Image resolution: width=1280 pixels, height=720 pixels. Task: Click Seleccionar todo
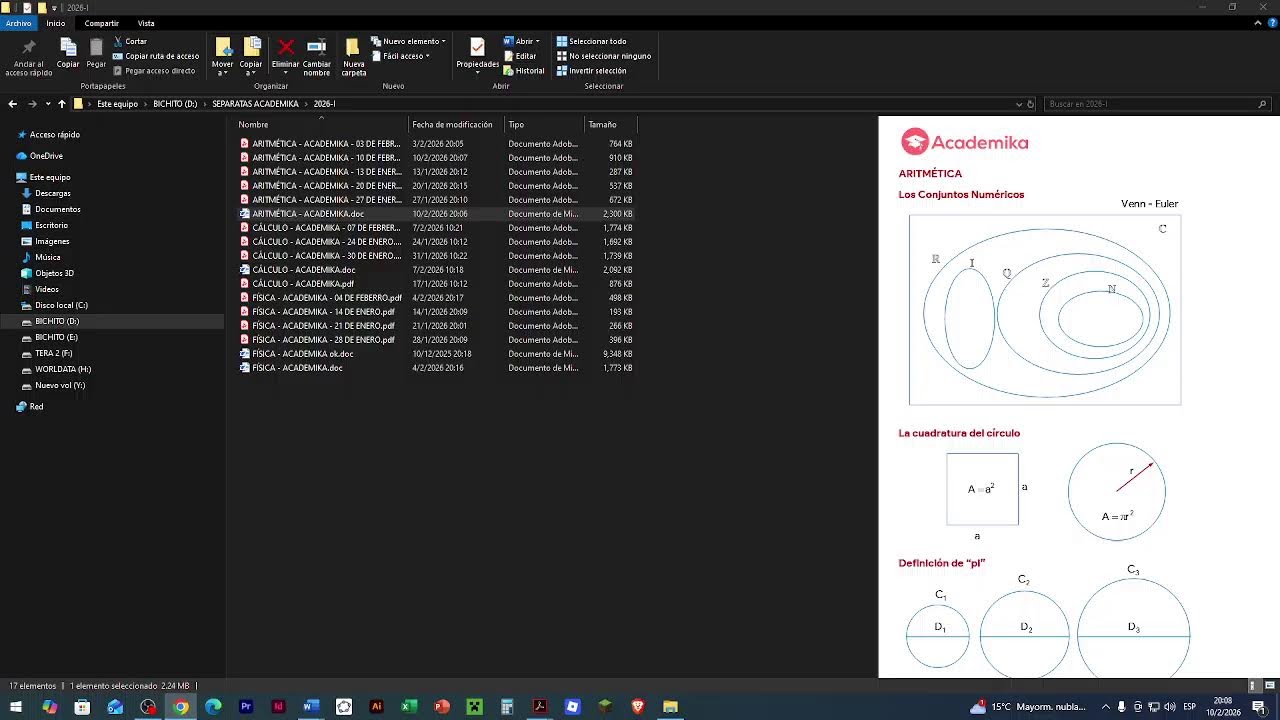pos(591,41)
